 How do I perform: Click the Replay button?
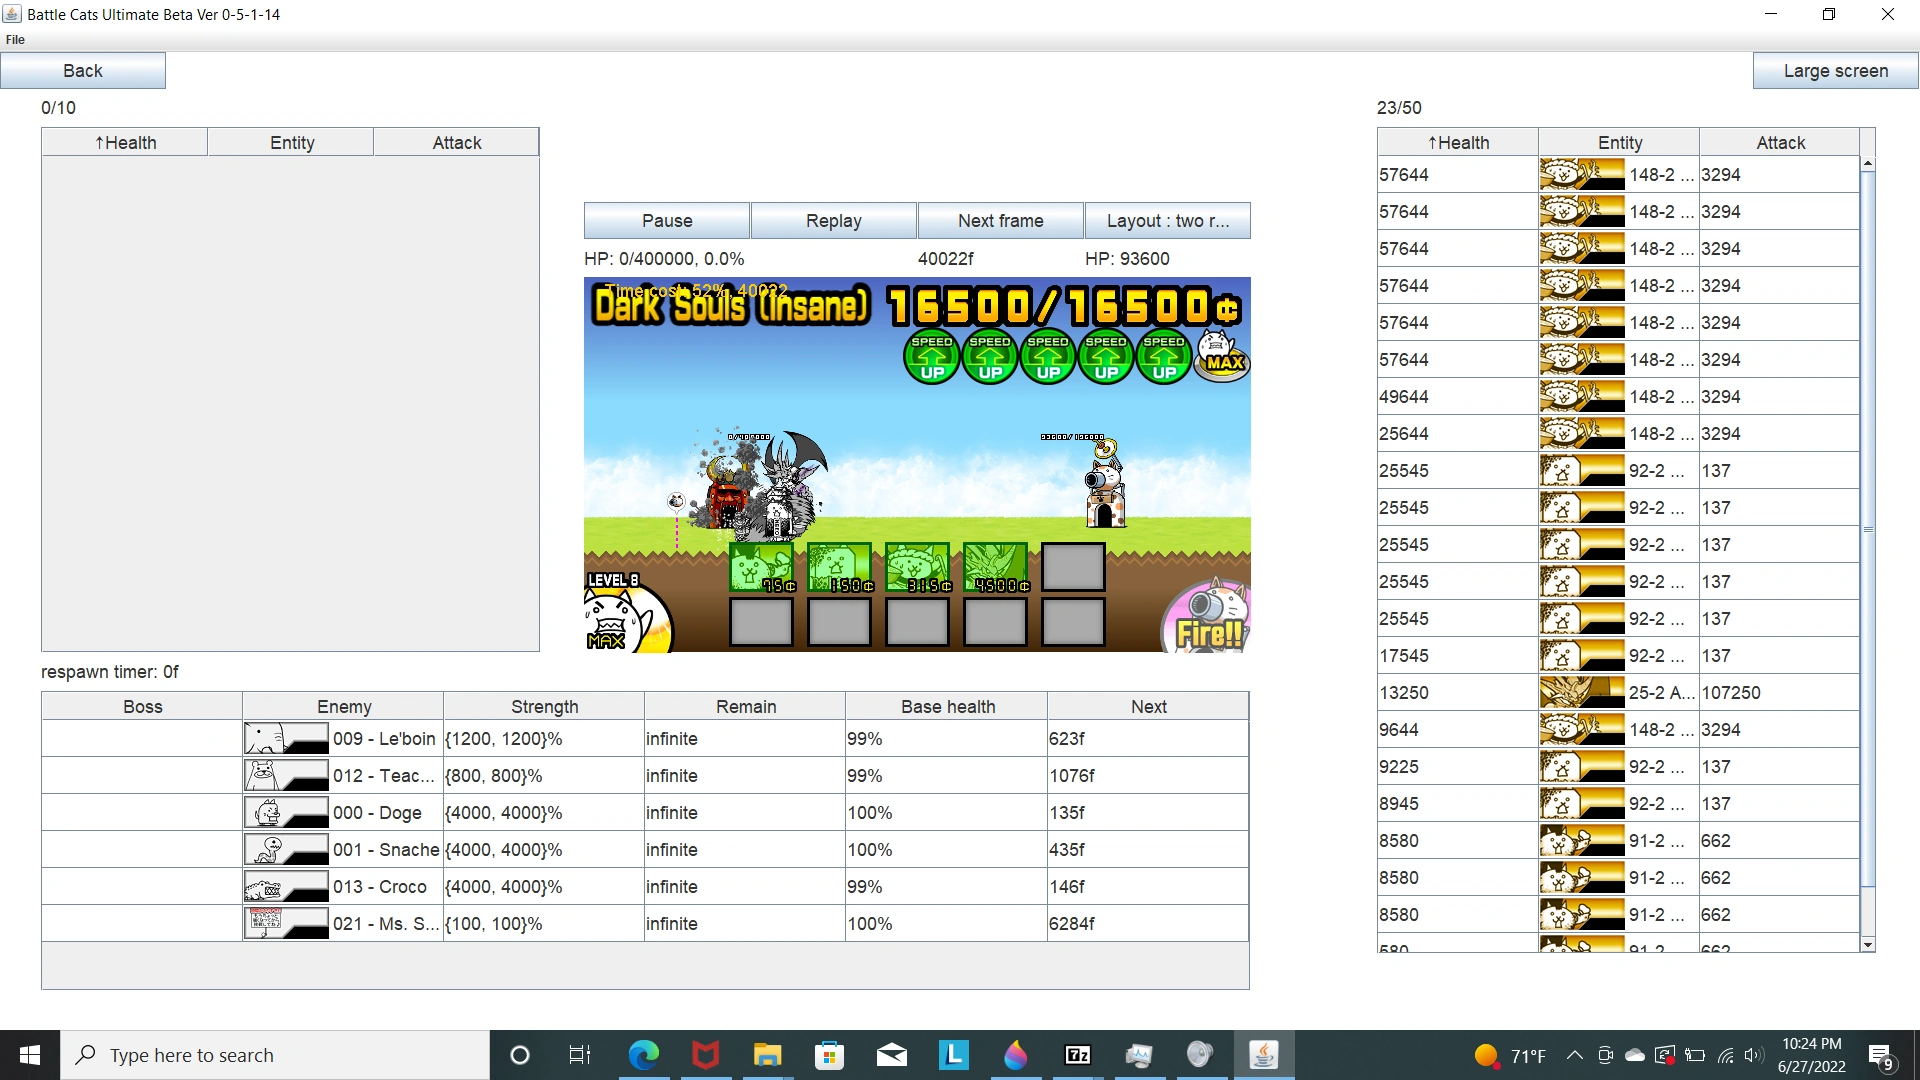pyautogui.click(x=834, y=221)
